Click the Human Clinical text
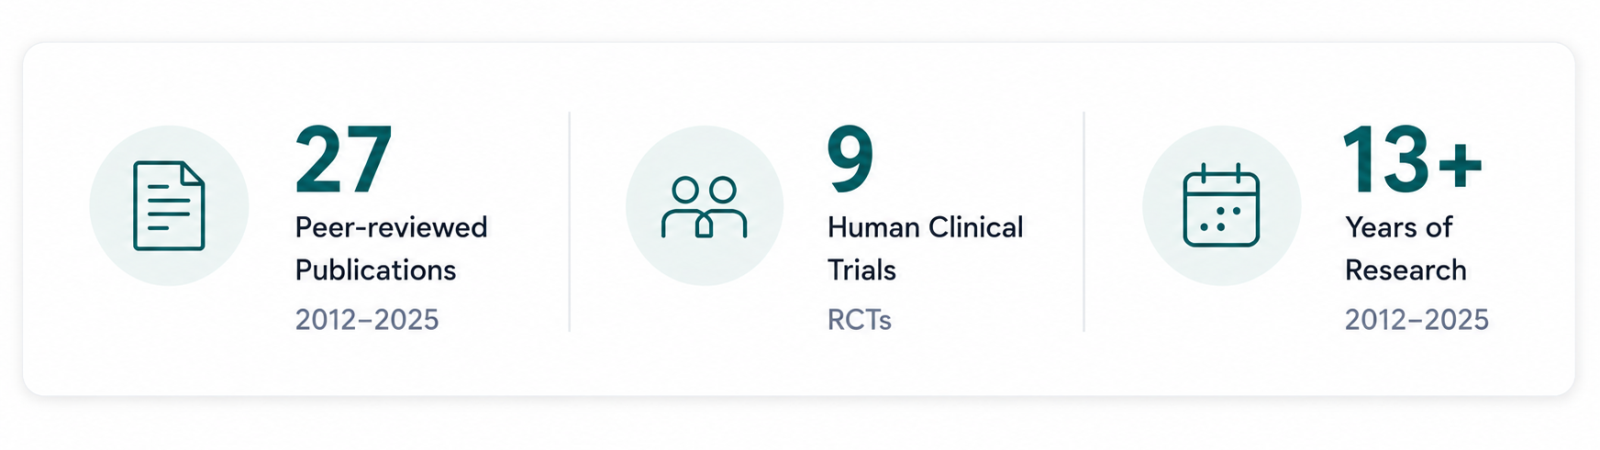This screenshot has height=450, width=1600. [x=925, y=228]
